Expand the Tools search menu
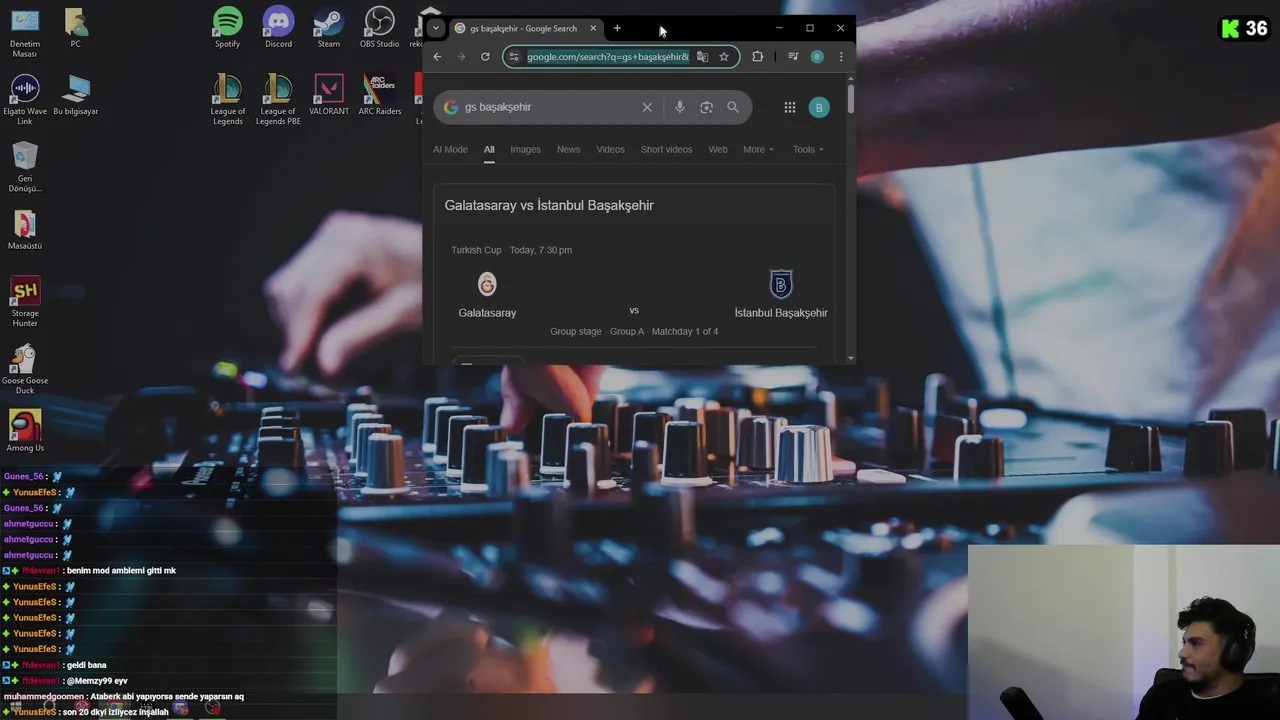 coord(808,149)
